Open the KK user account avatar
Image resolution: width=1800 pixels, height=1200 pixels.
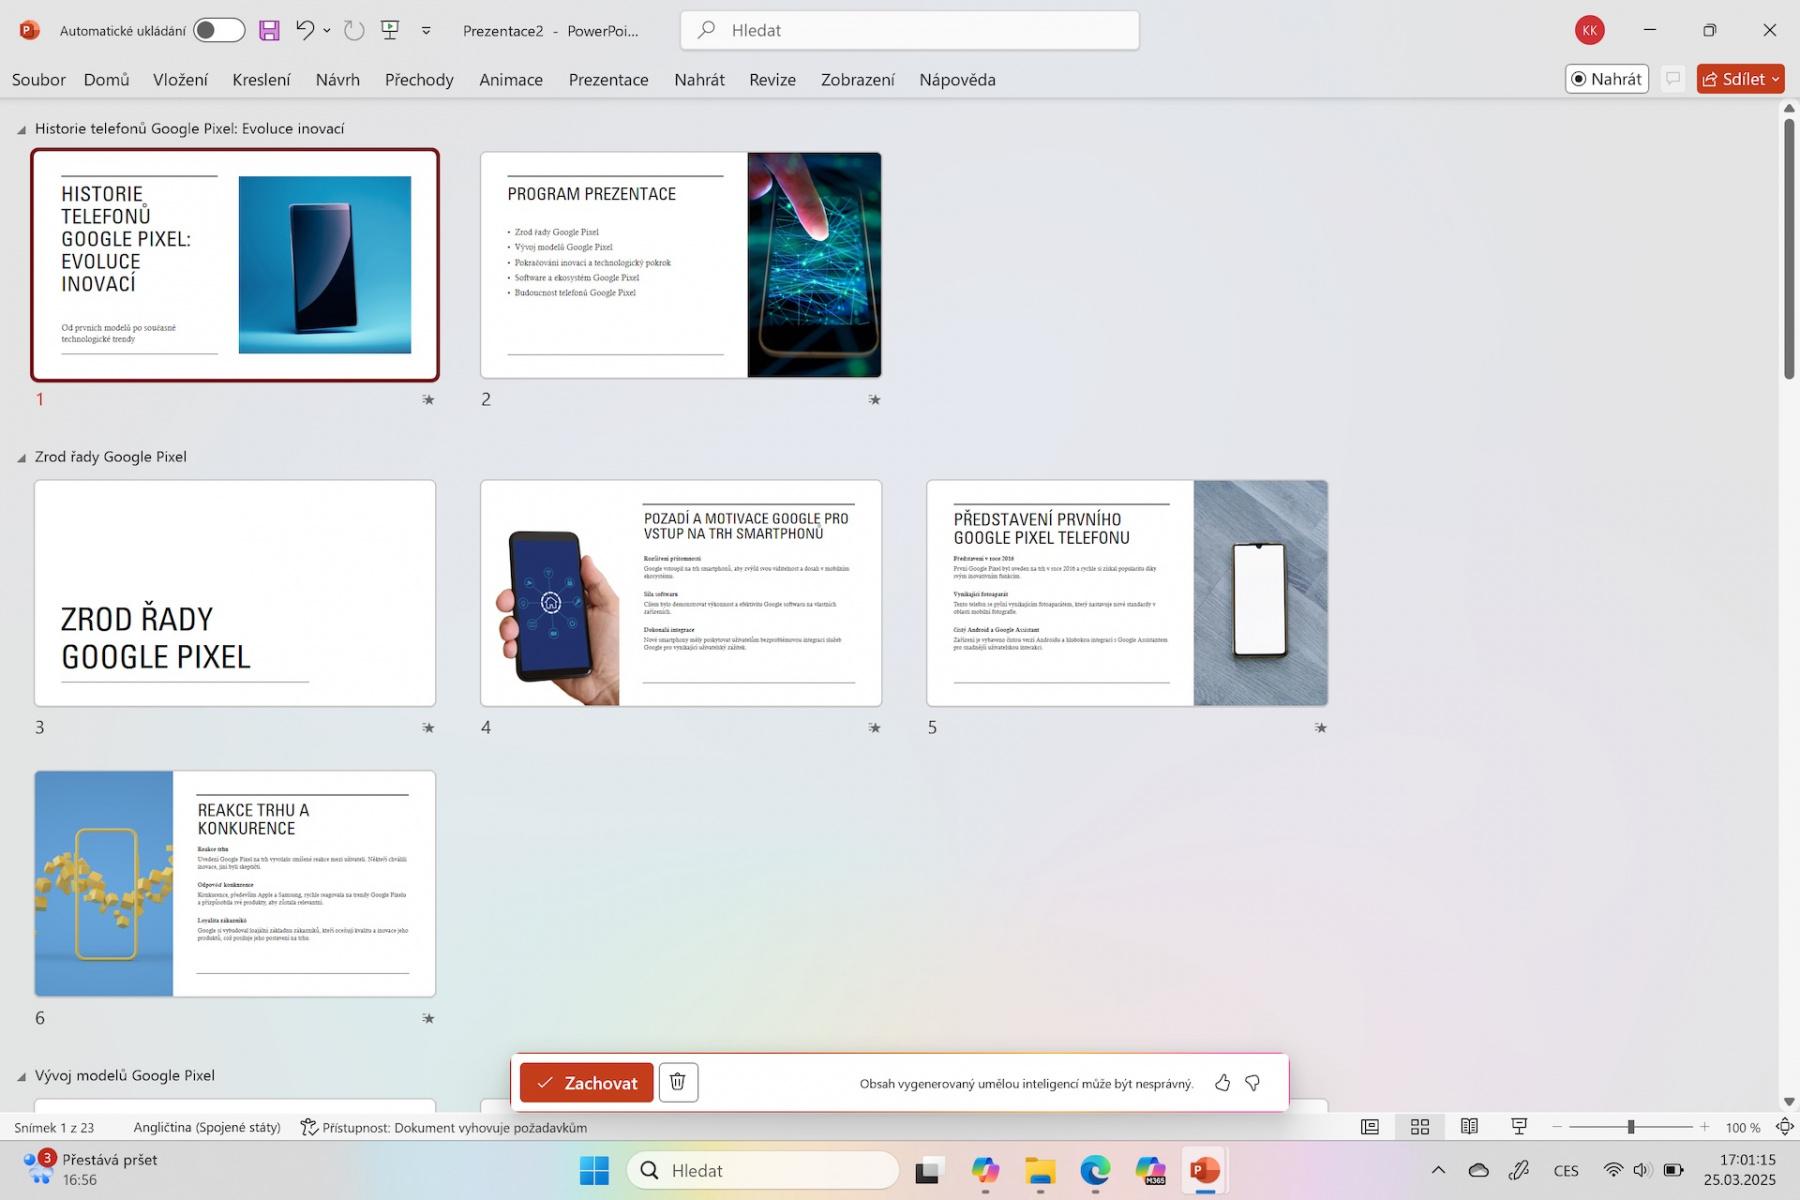click(1590, 30)
